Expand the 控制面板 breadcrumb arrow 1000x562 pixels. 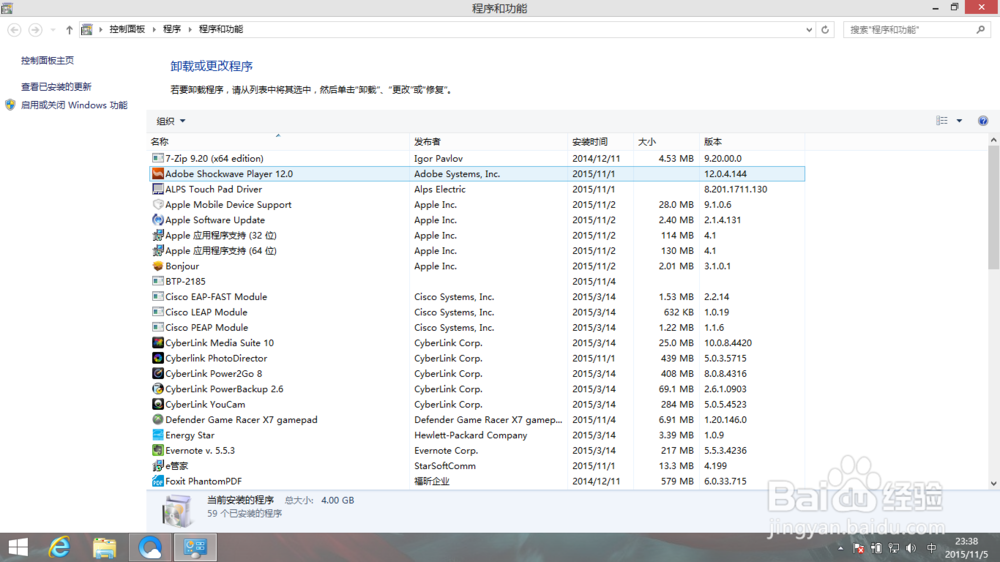click(x=154, y=29)
